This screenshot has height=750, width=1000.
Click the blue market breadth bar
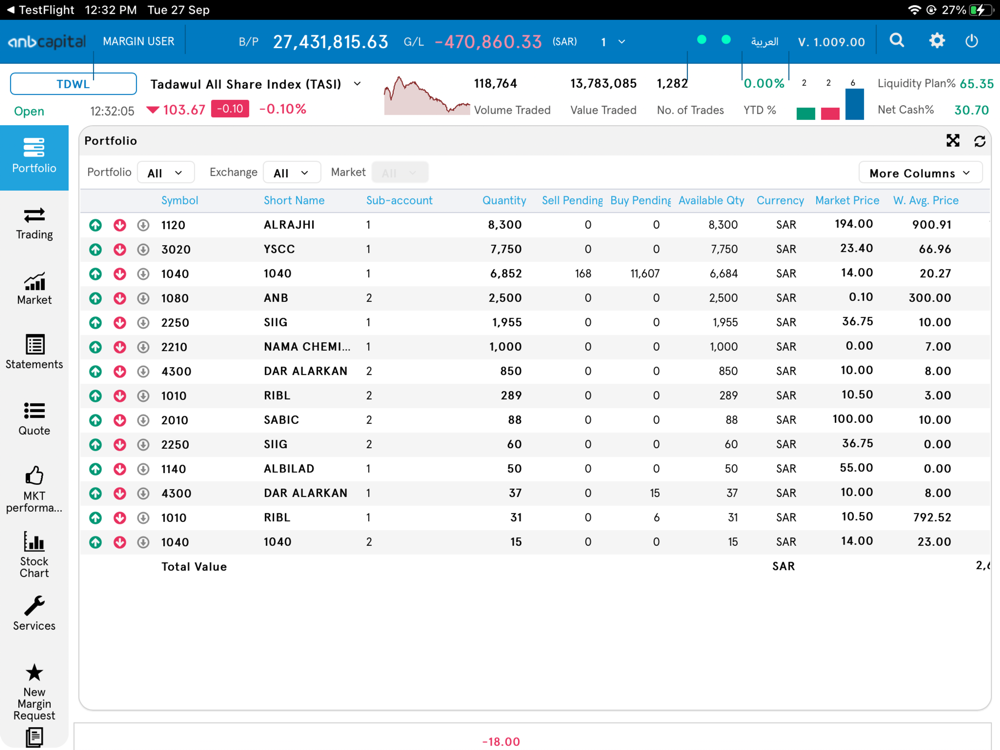[x=854, y=104]
